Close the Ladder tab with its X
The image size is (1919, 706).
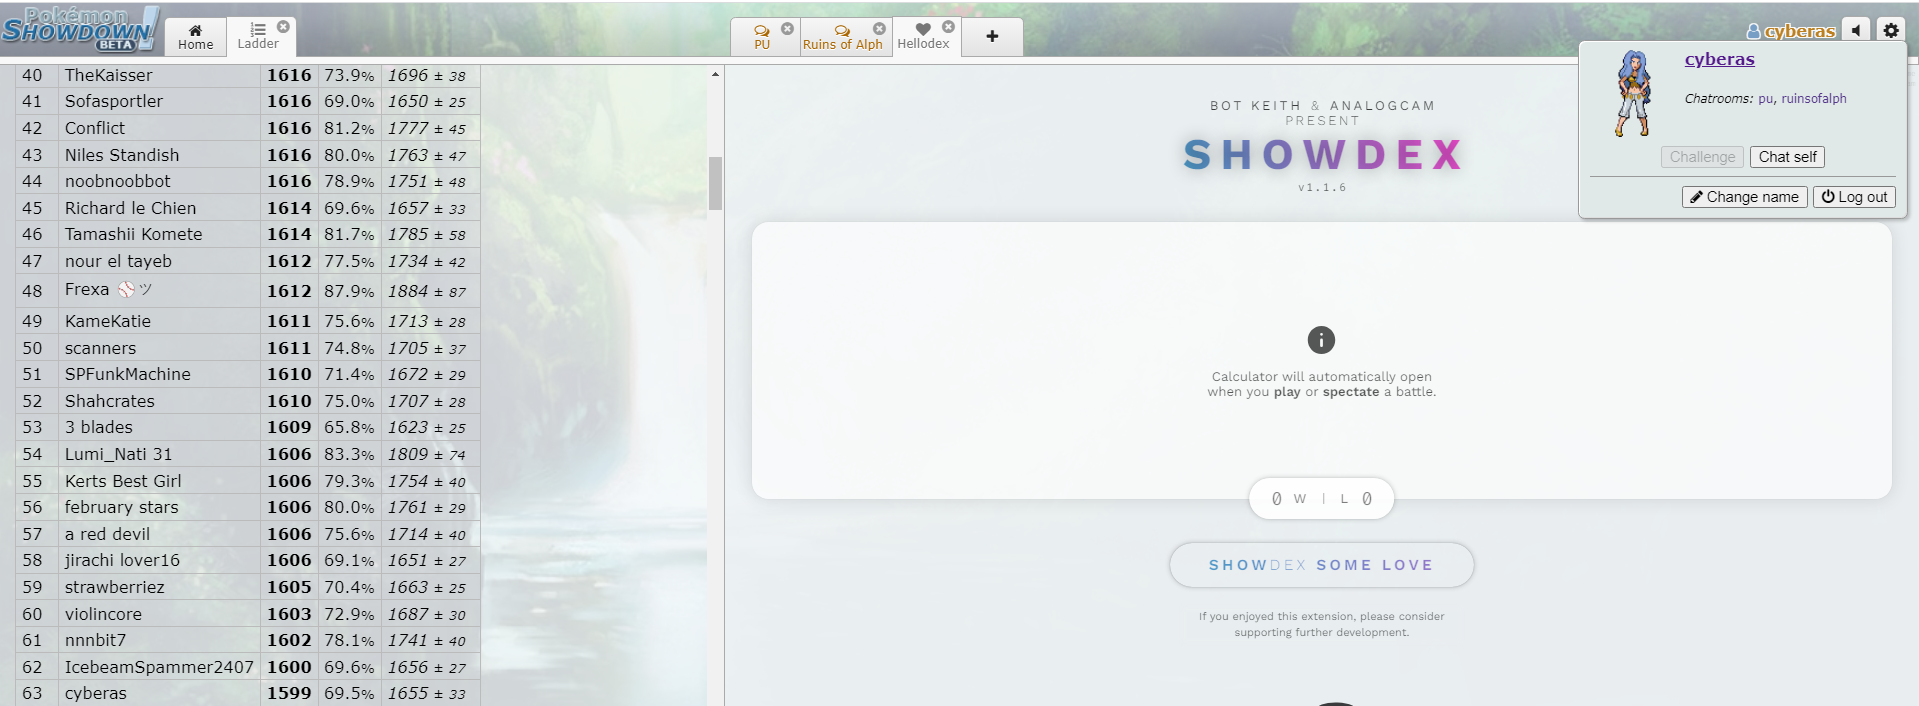283,27
